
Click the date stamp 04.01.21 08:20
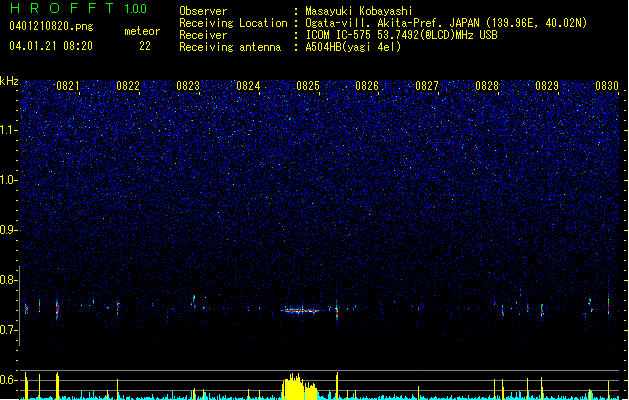(x=51, y=46)
